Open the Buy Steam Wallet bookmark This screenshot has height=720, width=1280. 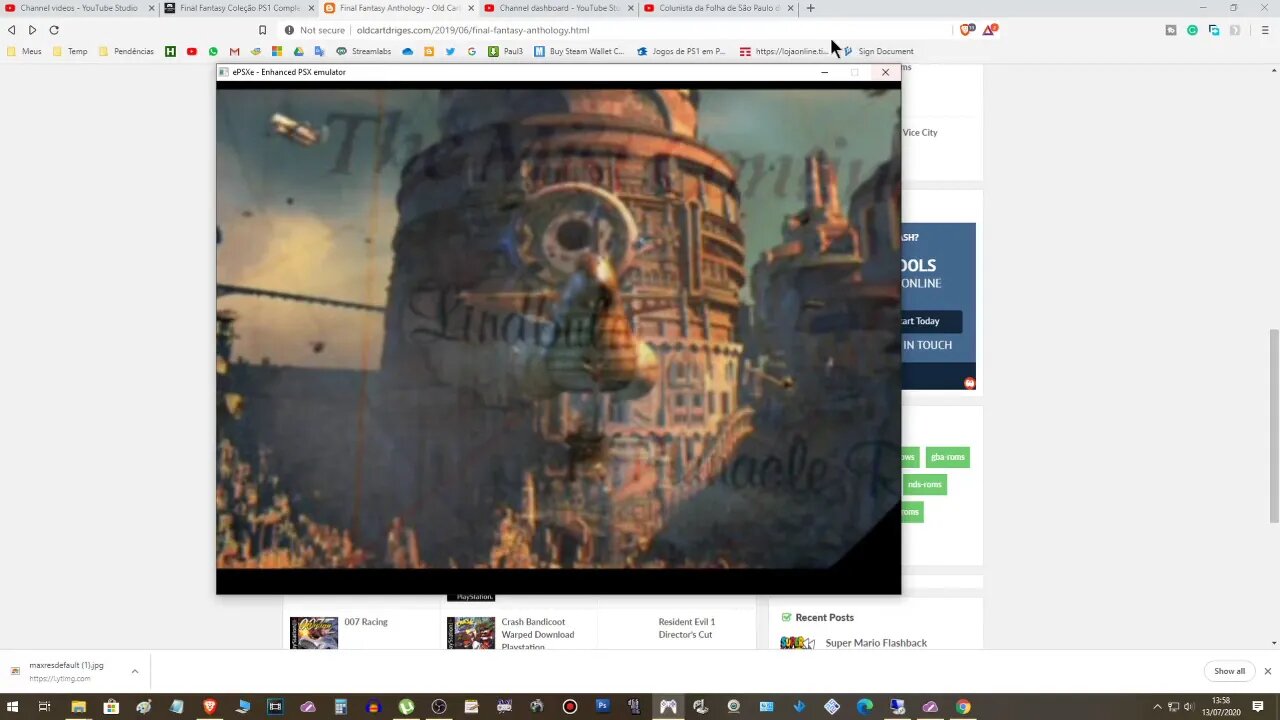point(579,51)
